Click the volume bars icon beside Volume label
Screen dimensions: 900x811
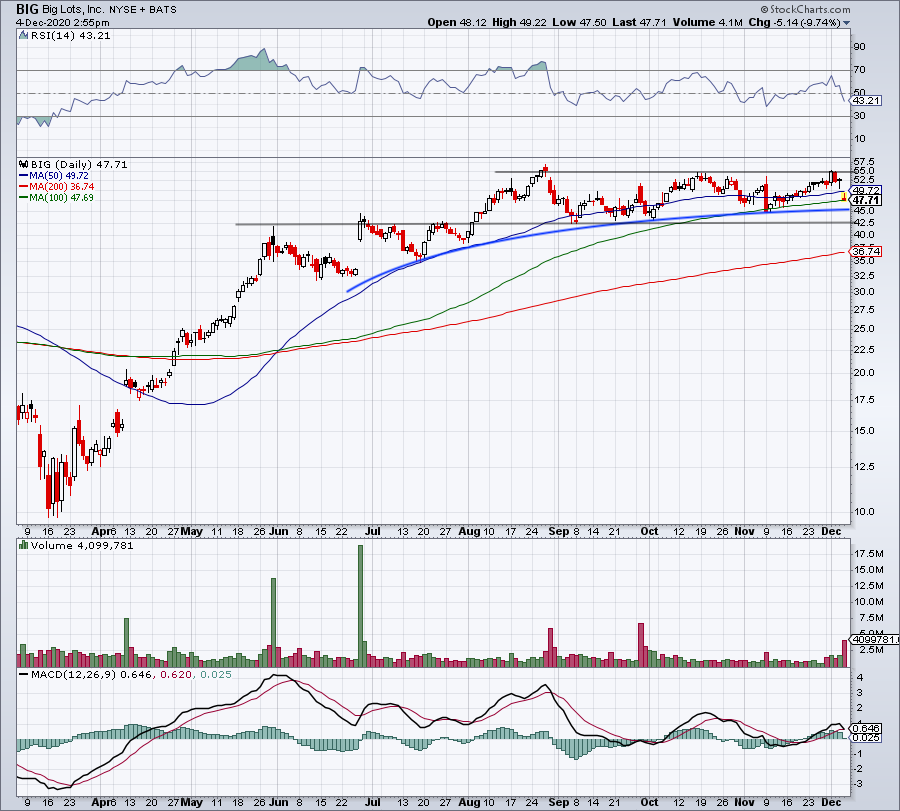pyautogui.click(x=23, y=545)
